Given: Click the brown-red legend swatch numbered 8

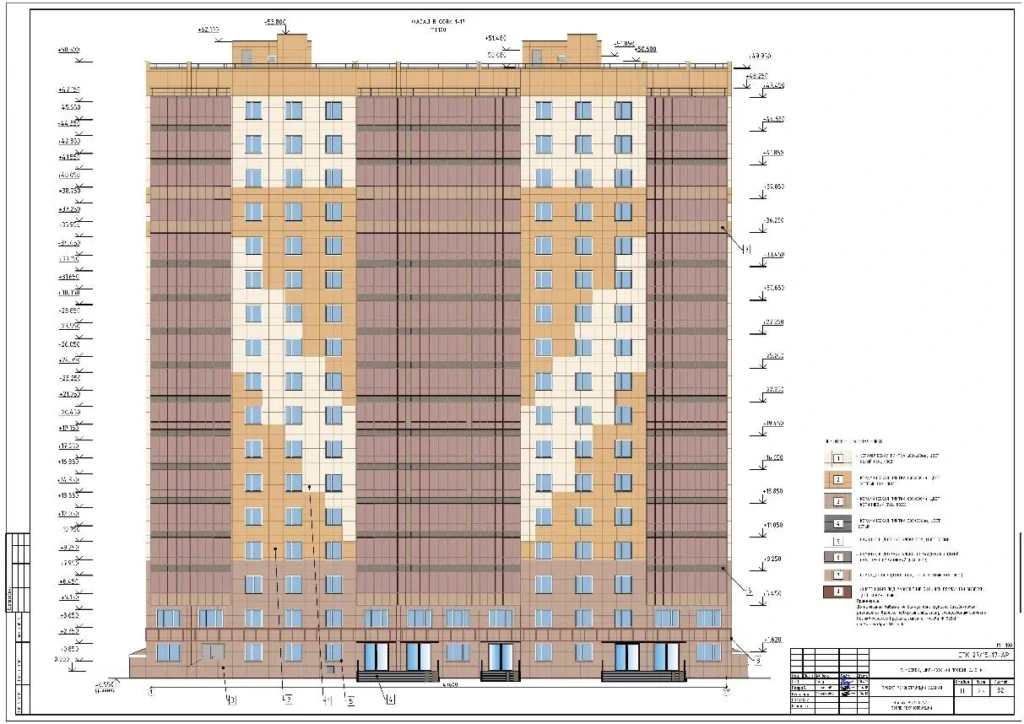Looking at the screenshot, I should click(838, 592).
